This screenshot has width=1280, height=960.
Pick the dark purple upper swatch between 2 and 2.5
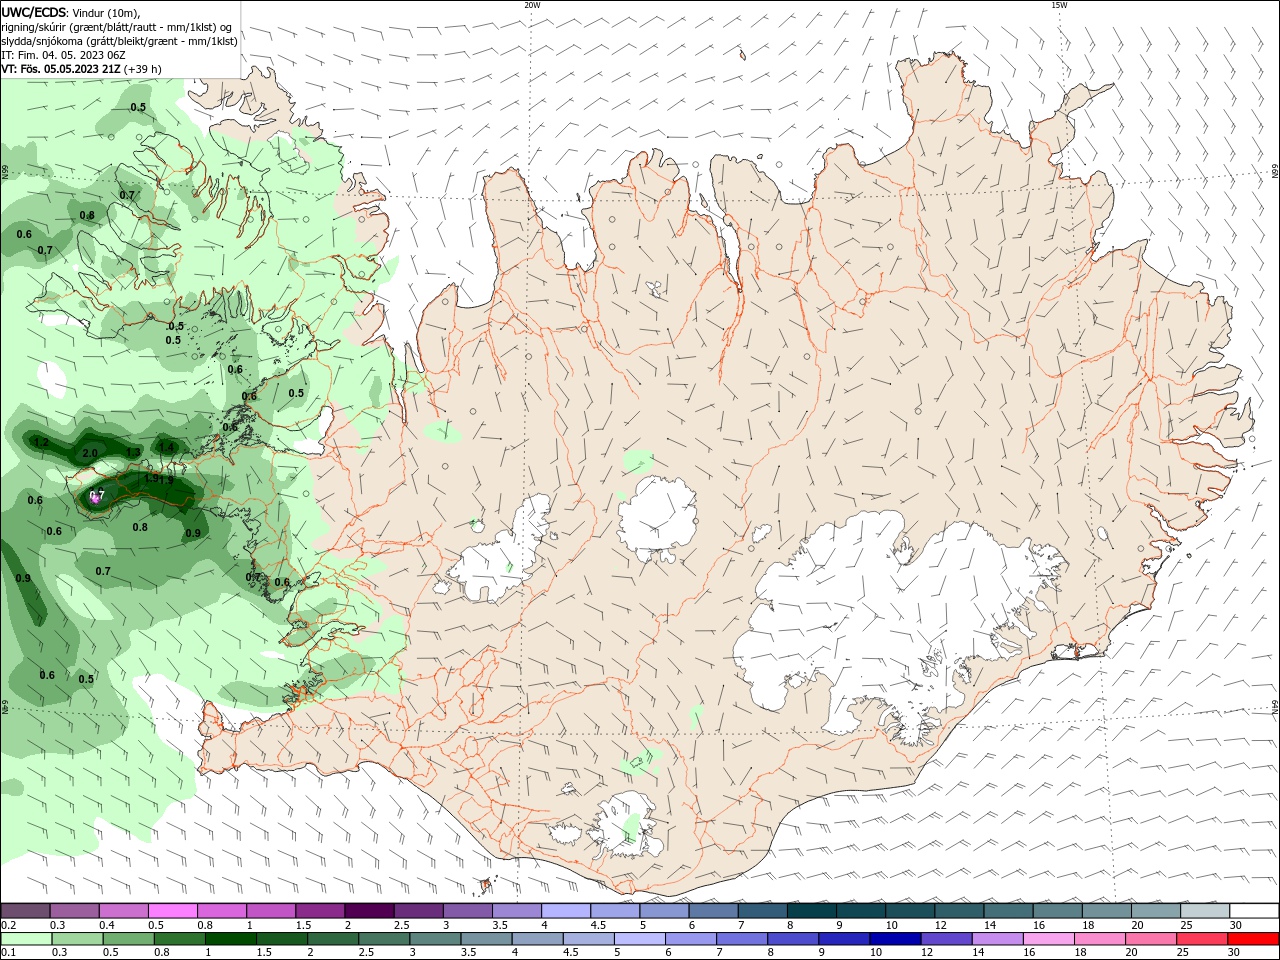[369, 911]
